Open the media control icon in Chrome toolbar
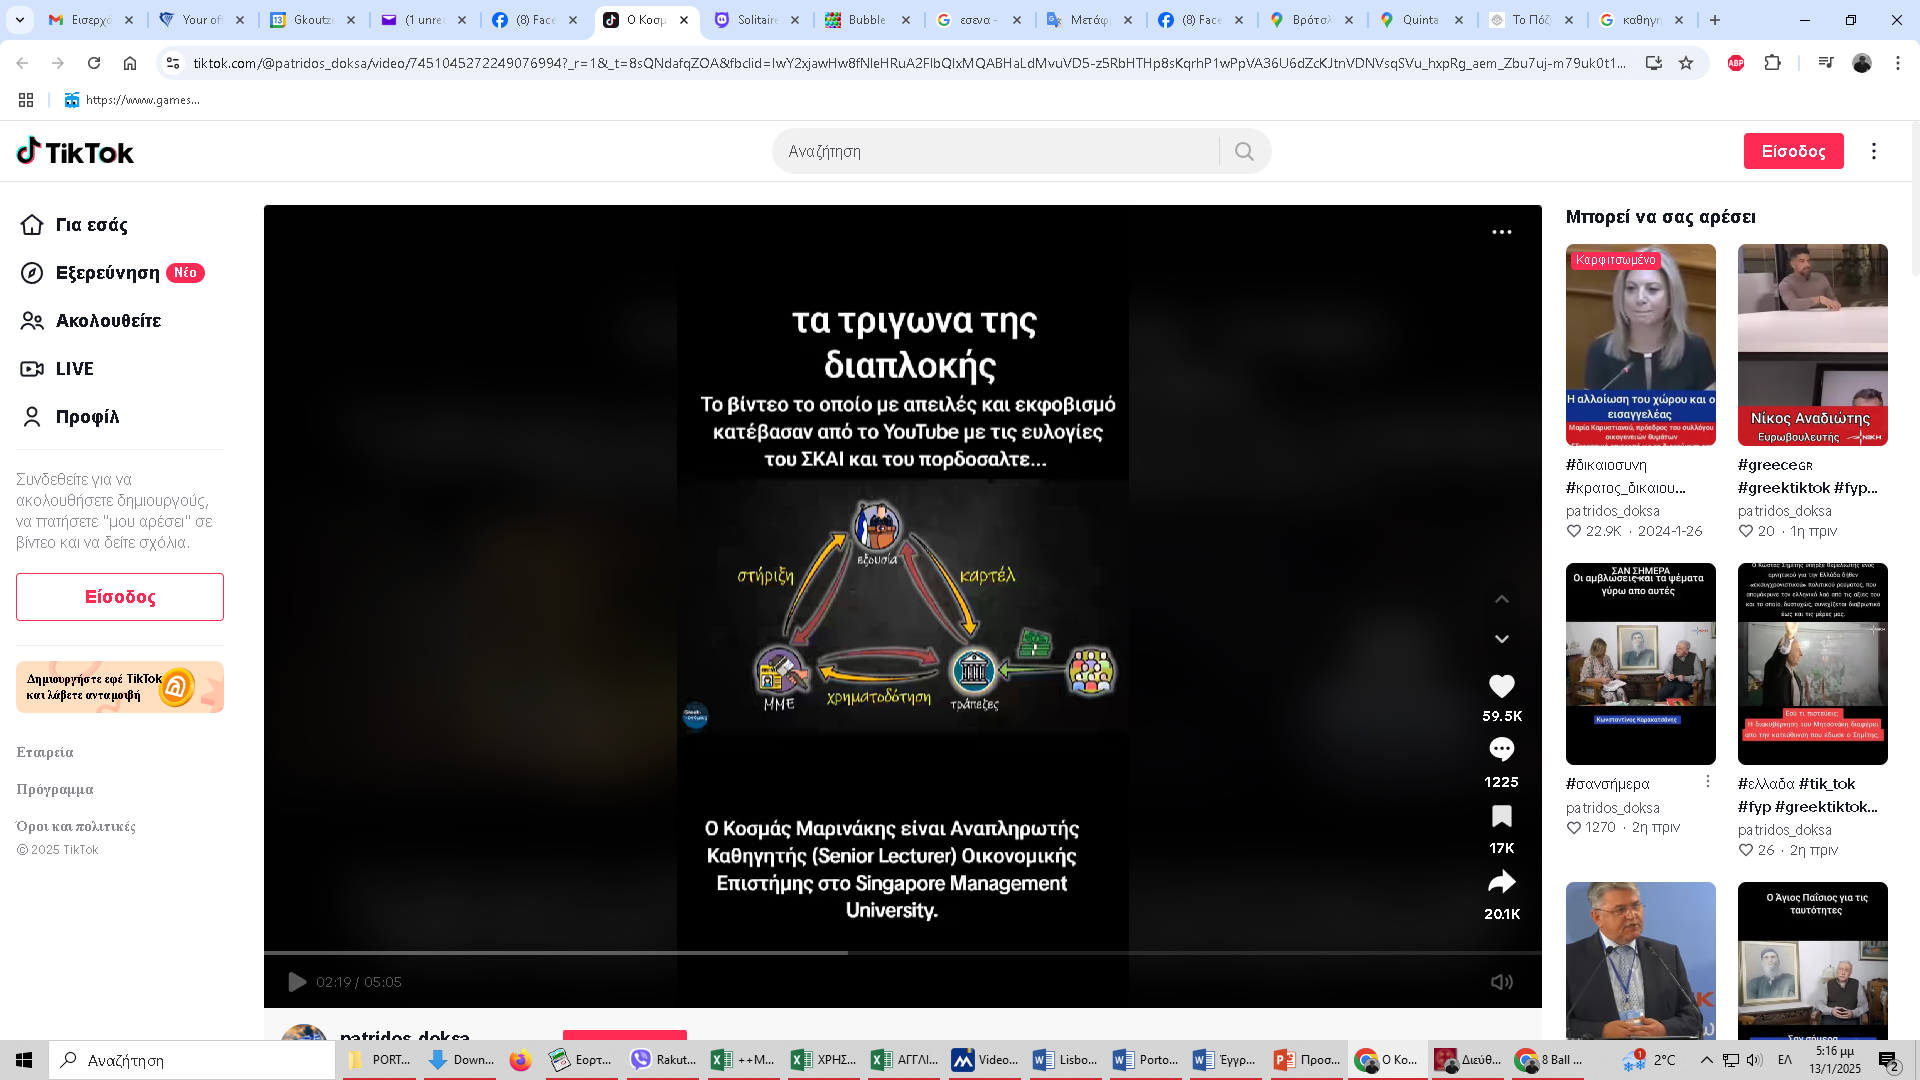Screen dimensions: 1920x1080 click(x=1826, y=63)
